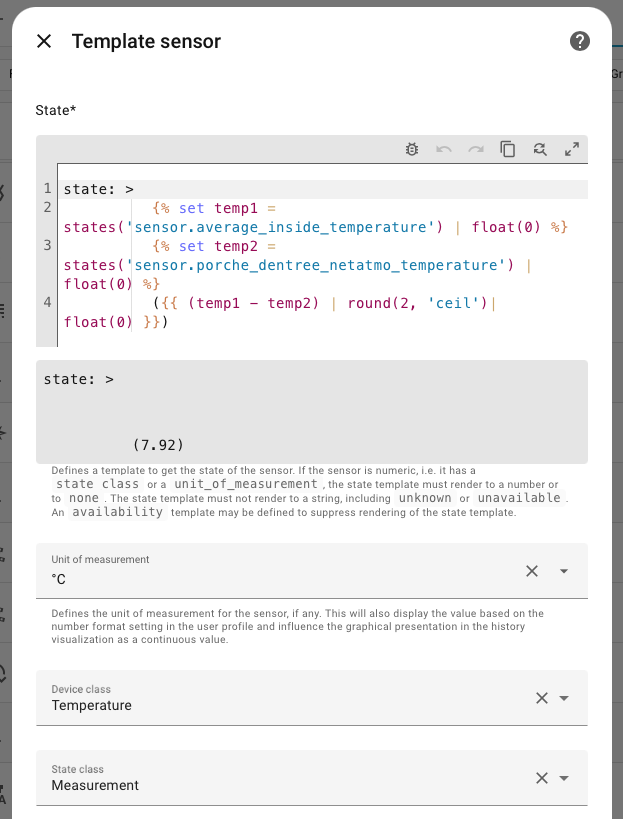The width and height of the screenshot is (623, 819).
Task: Click into the Unit of measurement field
Action: pyautogui.click(x=280, y=578)
